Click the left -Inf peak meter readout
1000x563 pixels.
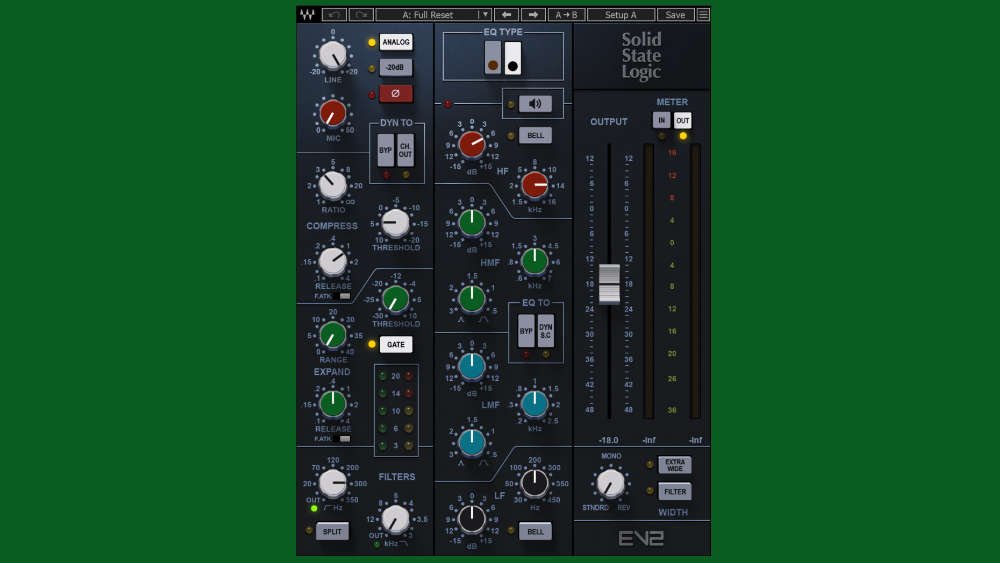(x=649, y=440)
